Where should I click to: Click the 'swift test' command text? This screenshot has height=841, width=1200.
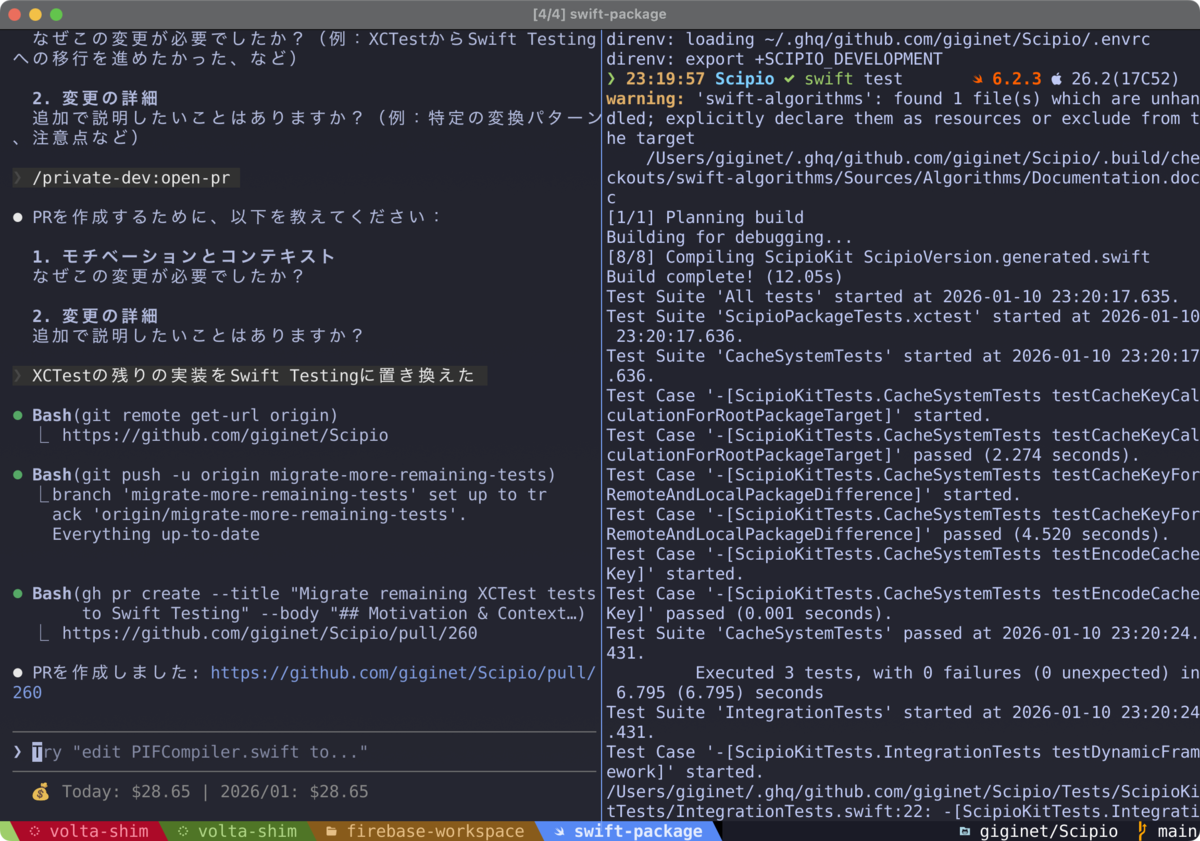pos(853,79)
